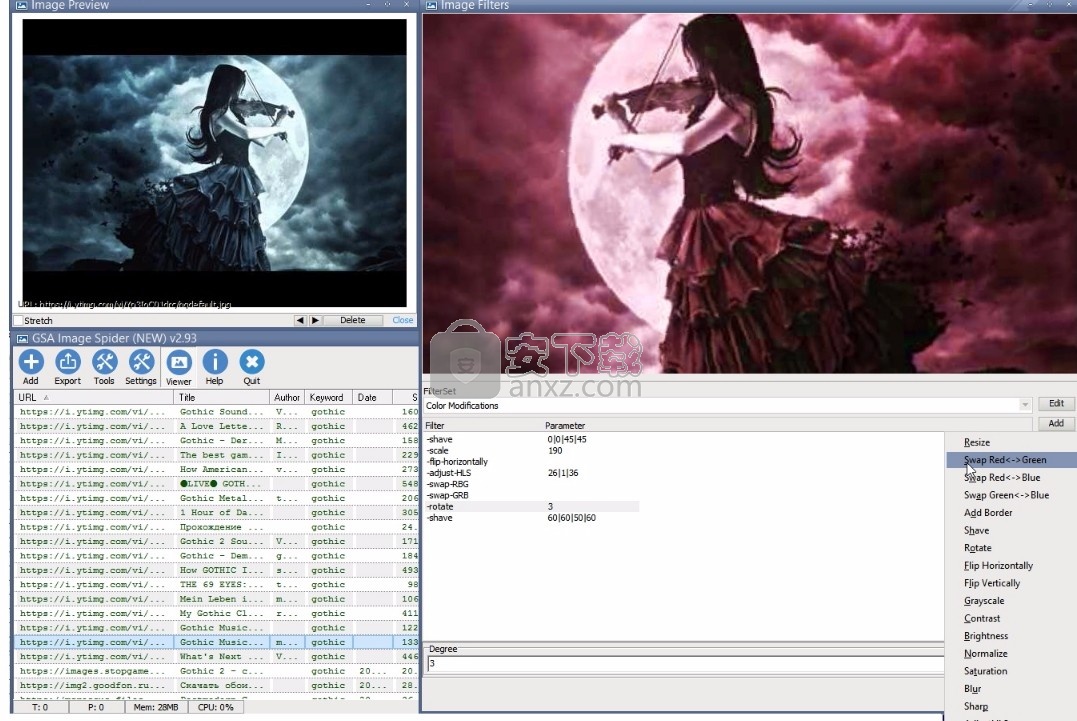Select the row titled 'THE 69 EYES:...'
1077x721 pixels.
(216, 585)
